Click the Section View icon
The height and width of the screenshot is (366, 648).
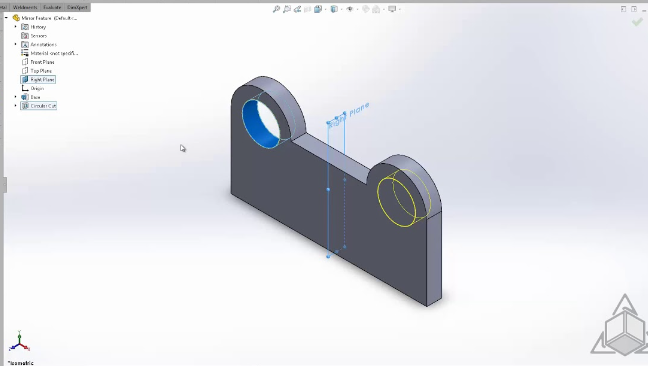pyautogui.click(x=307, y=9)
